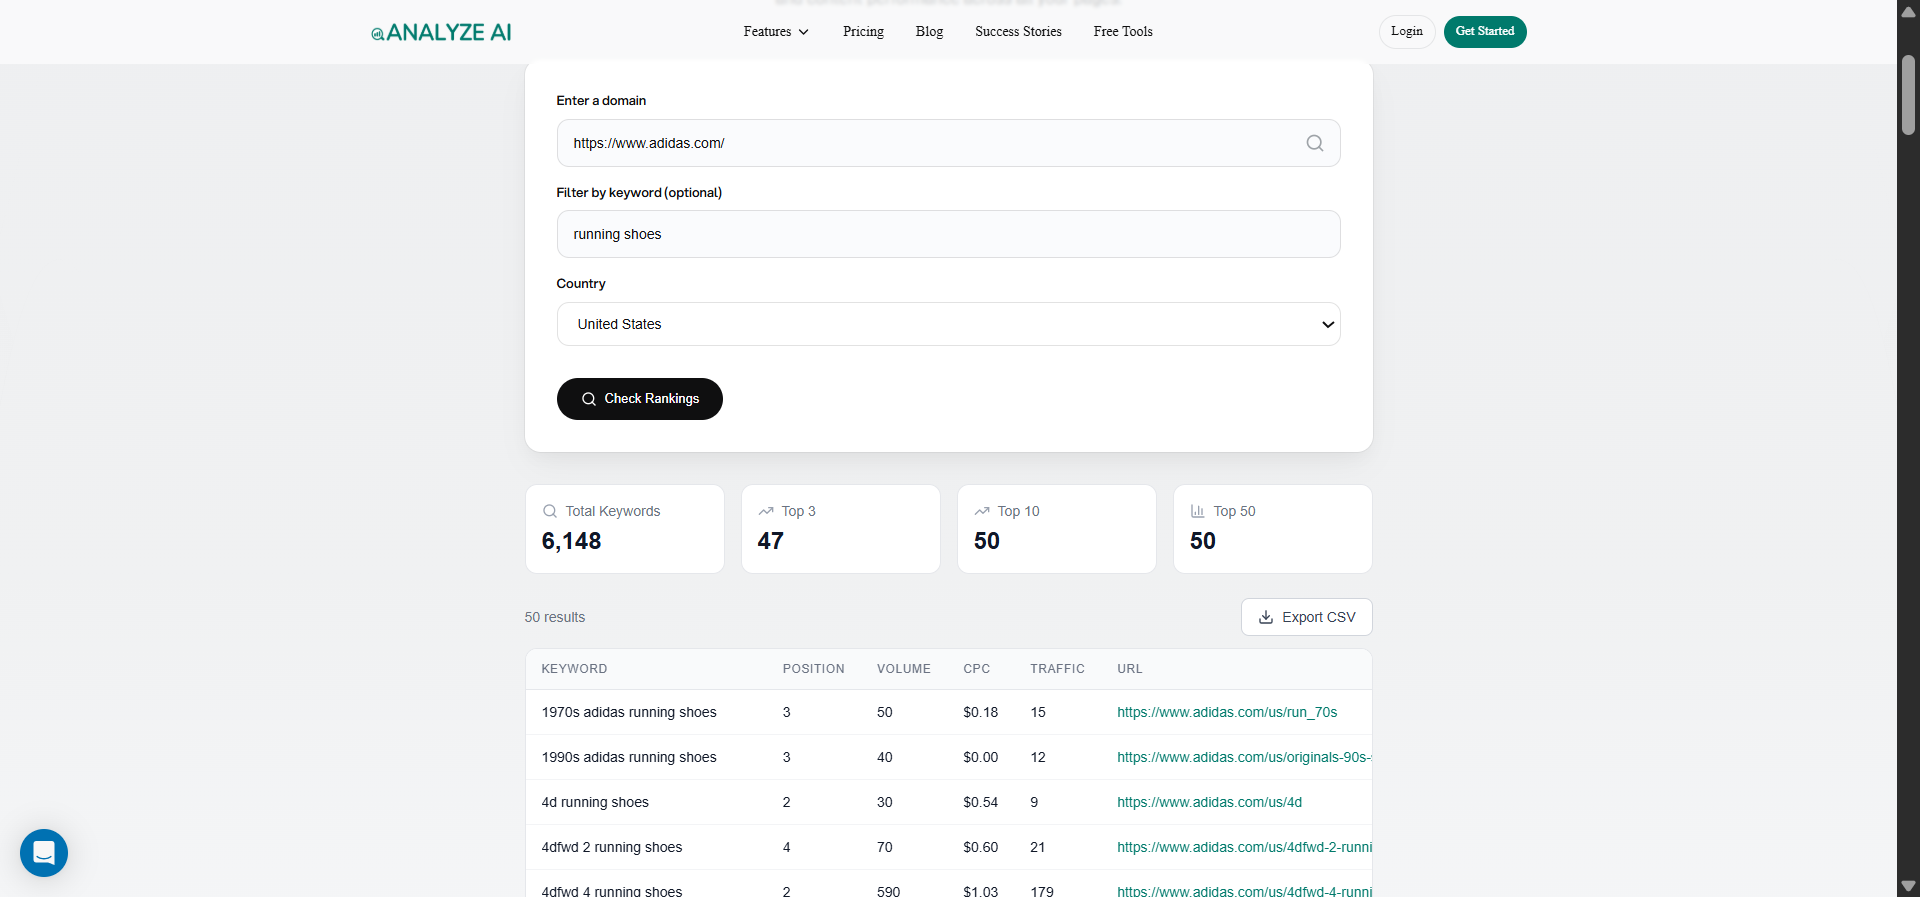Open the chat widget bubble
The width and height of the screenshot is (1920, 897).
coord(44,853)
